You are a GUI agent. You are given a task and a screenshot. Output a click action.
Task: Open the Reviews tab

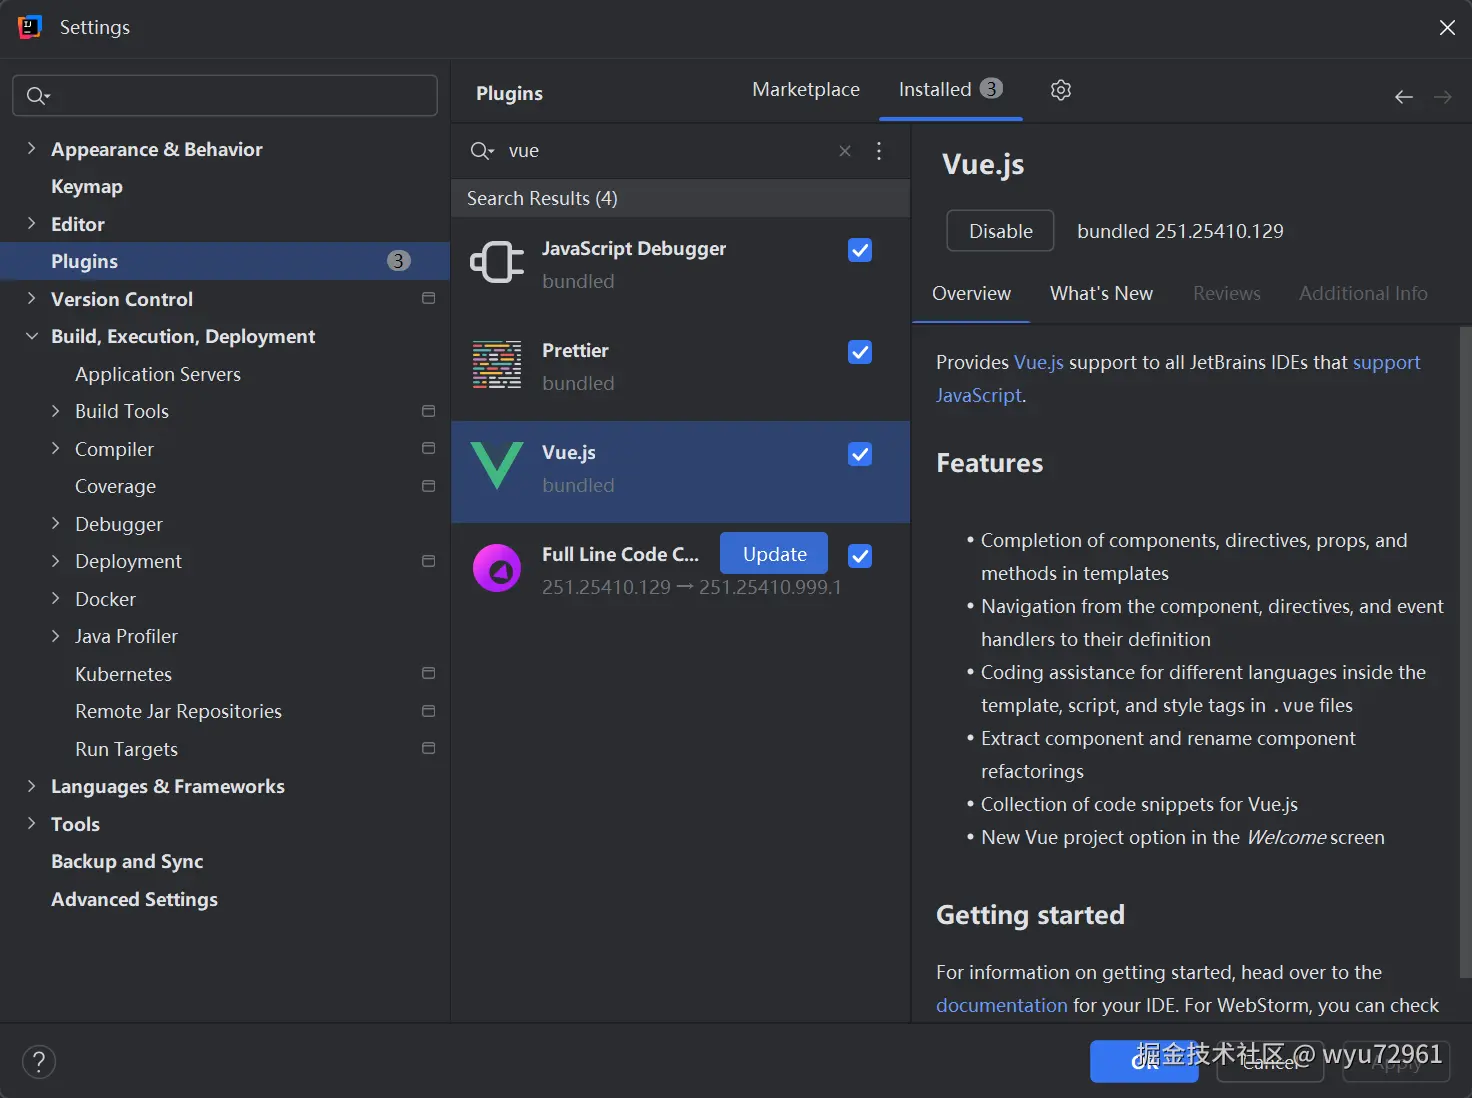tap(1226, 294)
